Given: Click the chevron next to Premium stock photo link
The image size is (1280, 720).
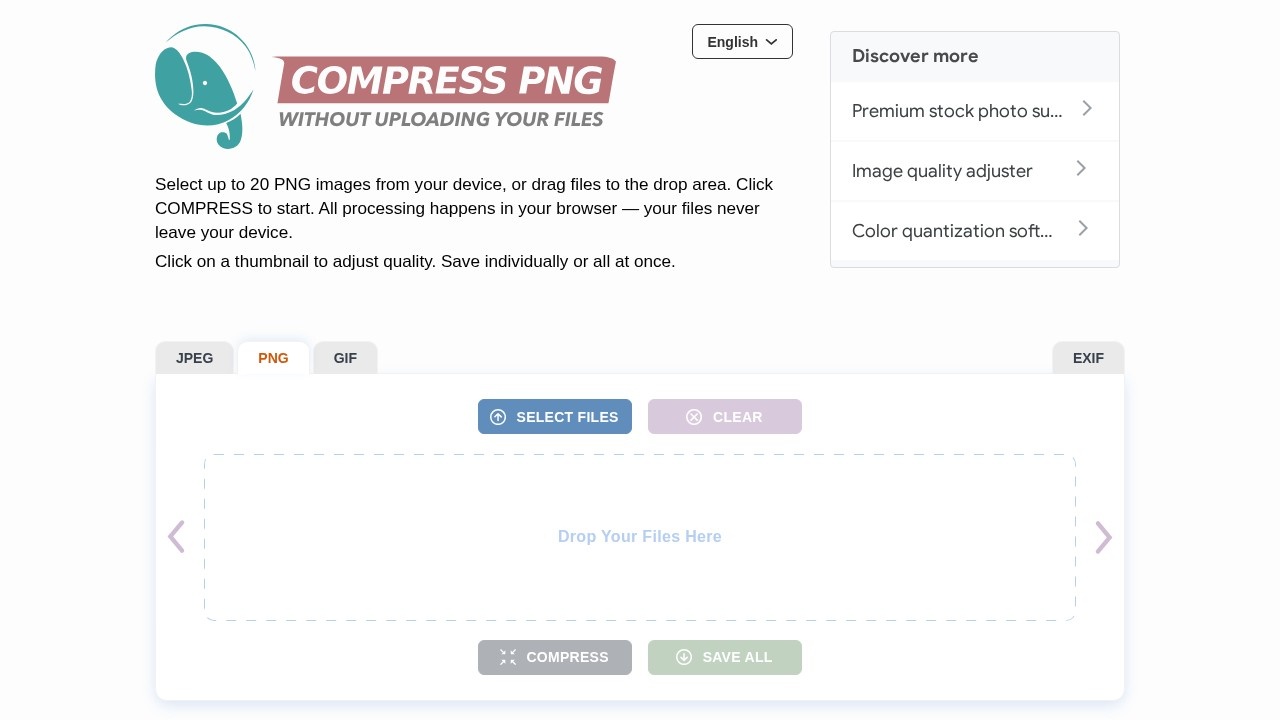Looking at the screenshot, I should [x=1087, y=108].
